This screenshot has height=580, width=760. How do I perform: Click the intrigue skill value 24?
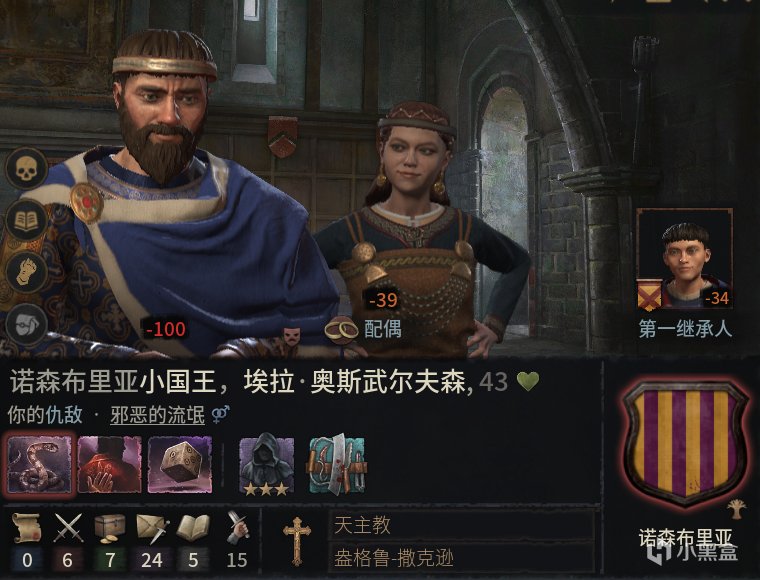pos(152,560)
